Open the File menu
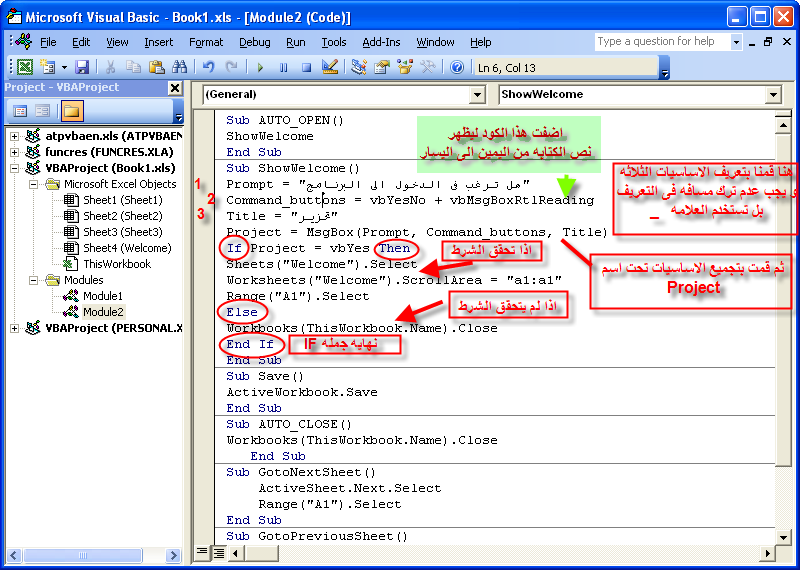Viewport: 800px width, 570px height. (x=48, y=42)
